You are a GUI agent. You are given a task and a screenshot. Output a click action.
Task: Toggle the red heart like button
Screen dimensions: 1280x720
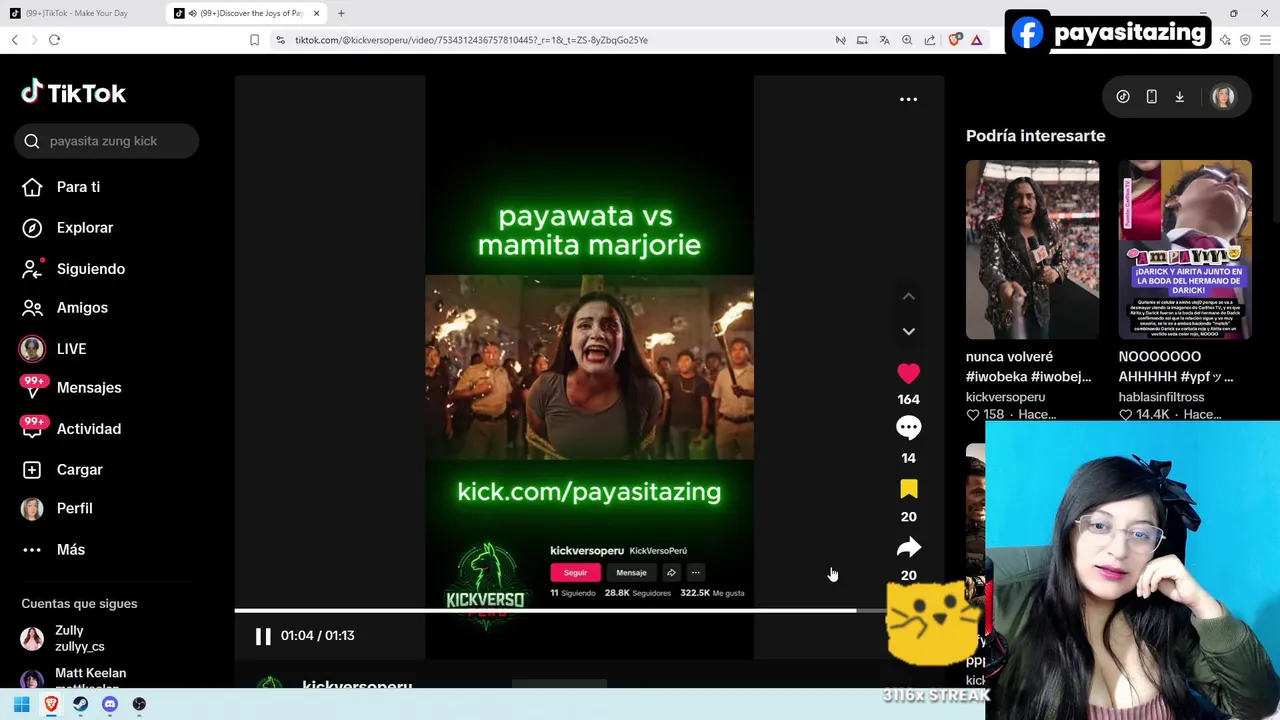tap(908, 373)
